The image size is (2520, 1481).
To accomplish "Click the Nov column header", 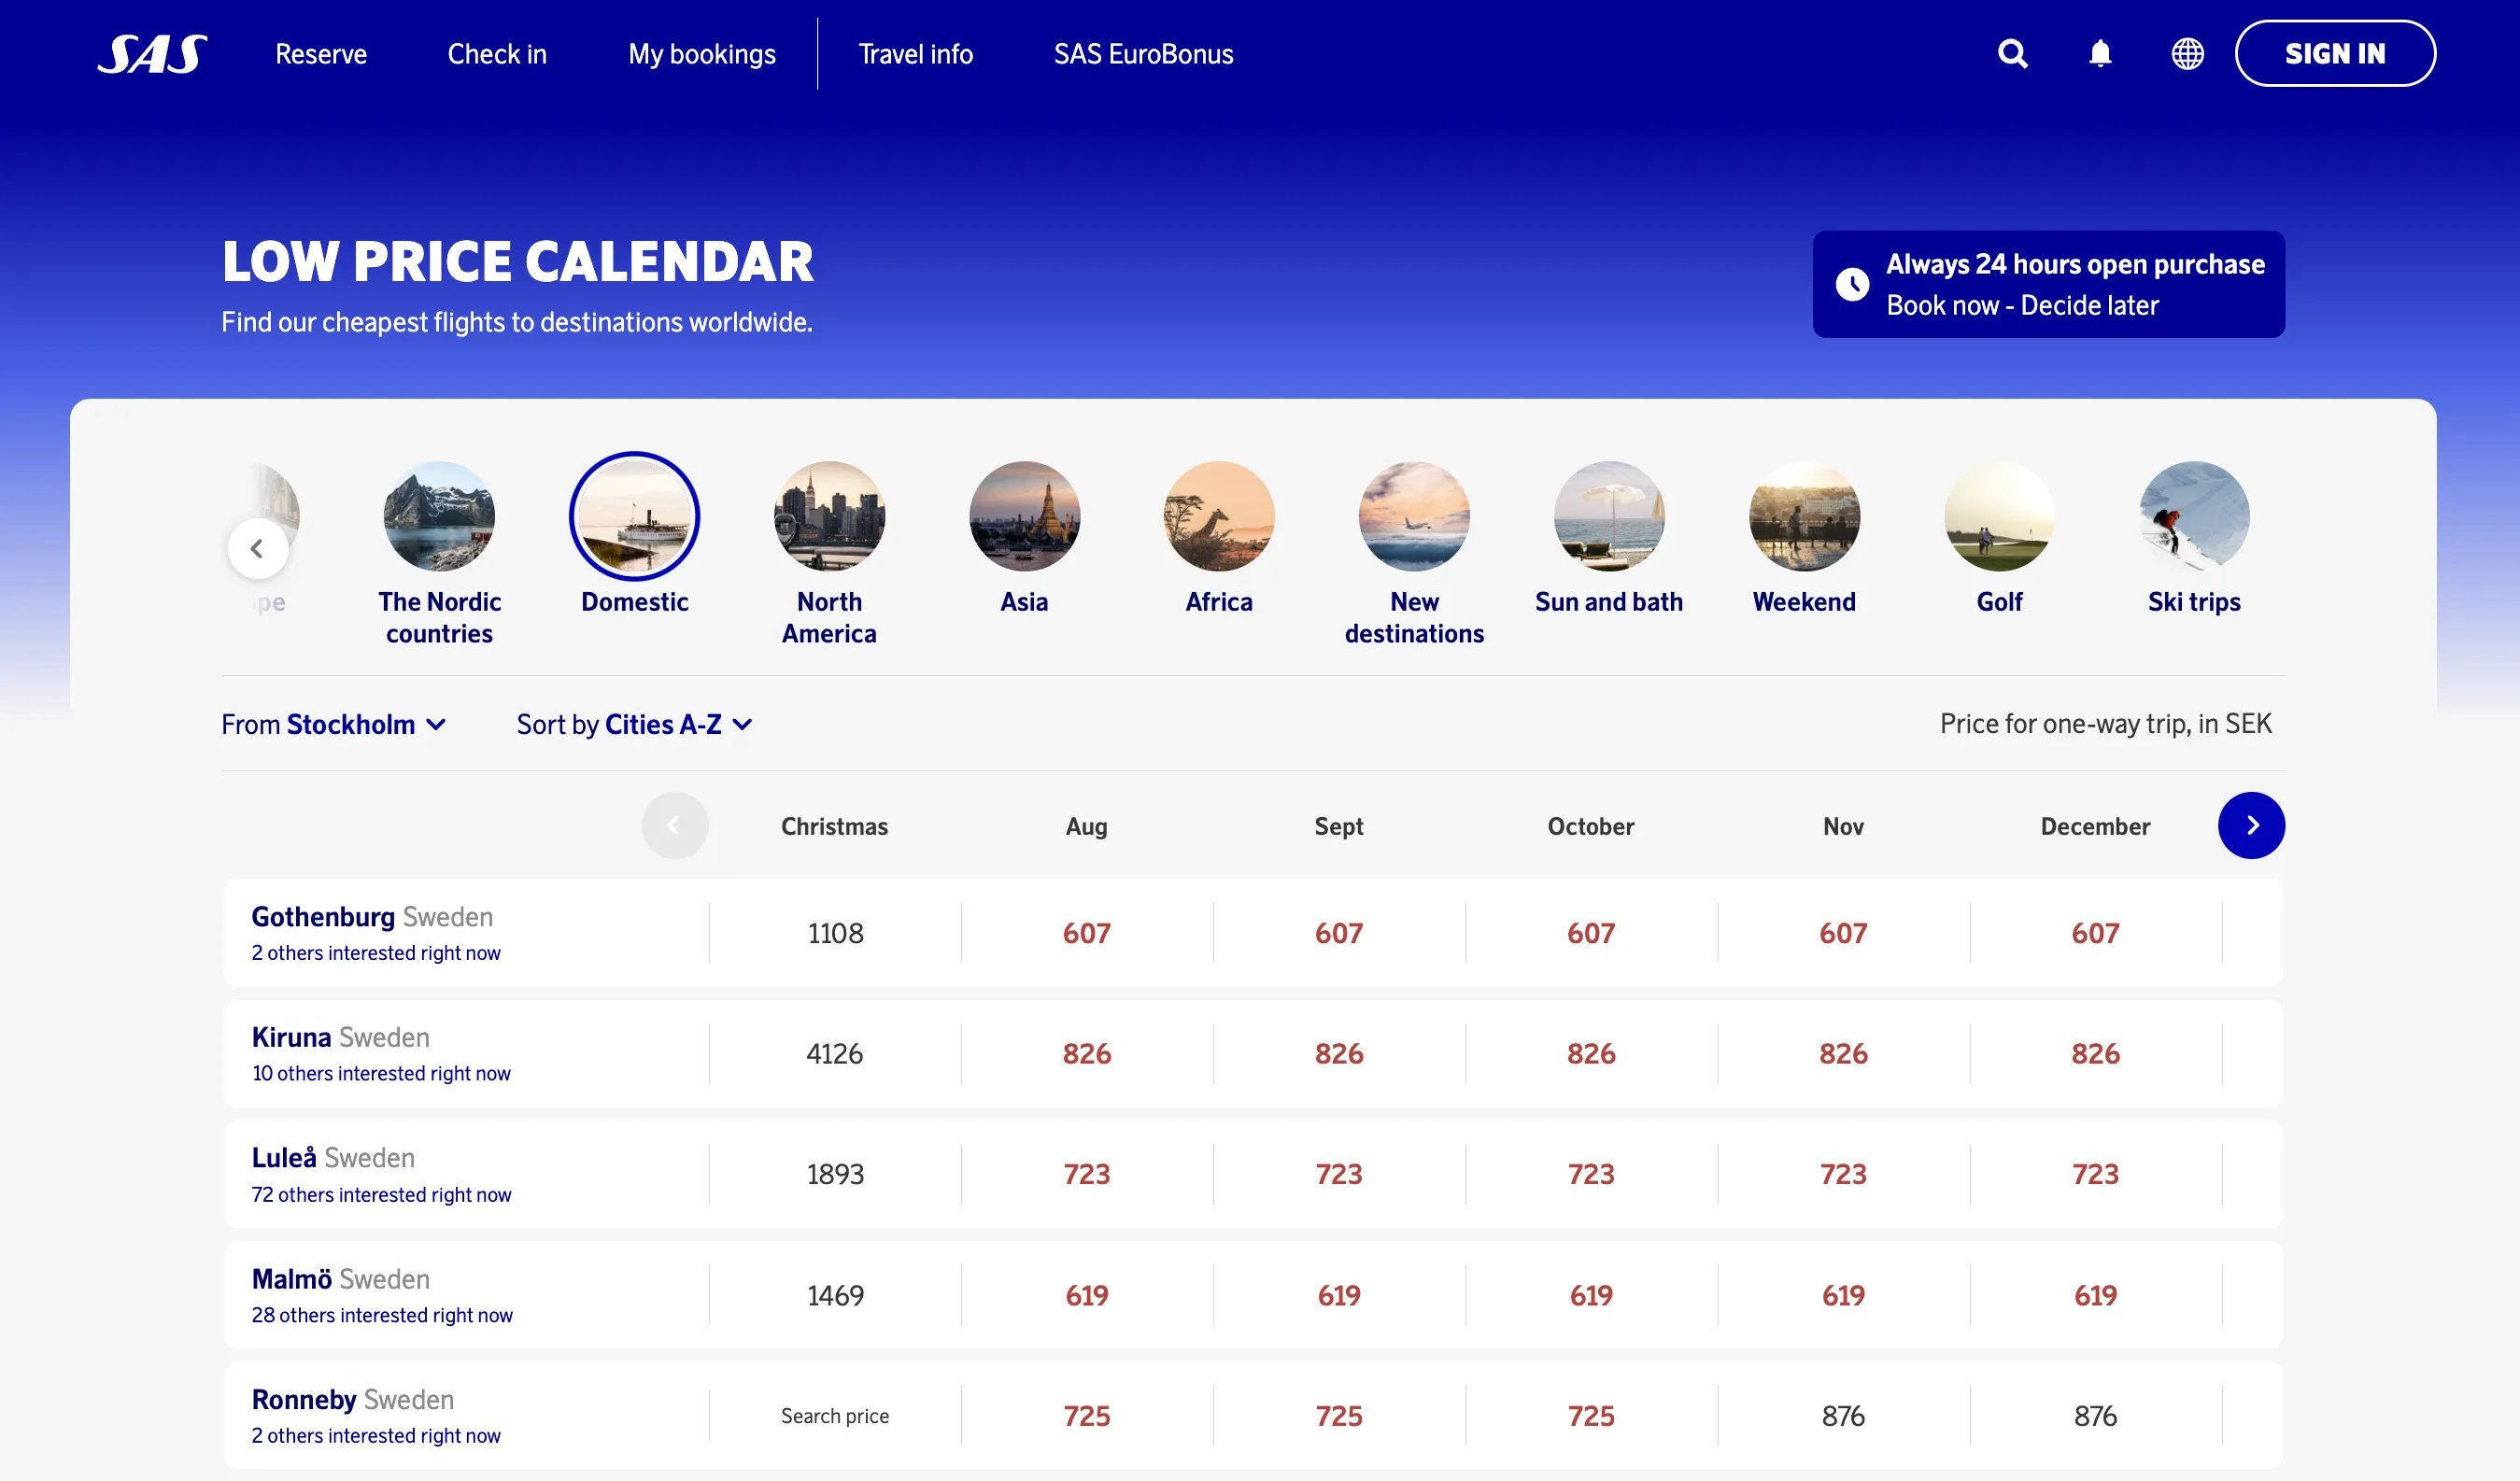I will (x=1842, y=826).
